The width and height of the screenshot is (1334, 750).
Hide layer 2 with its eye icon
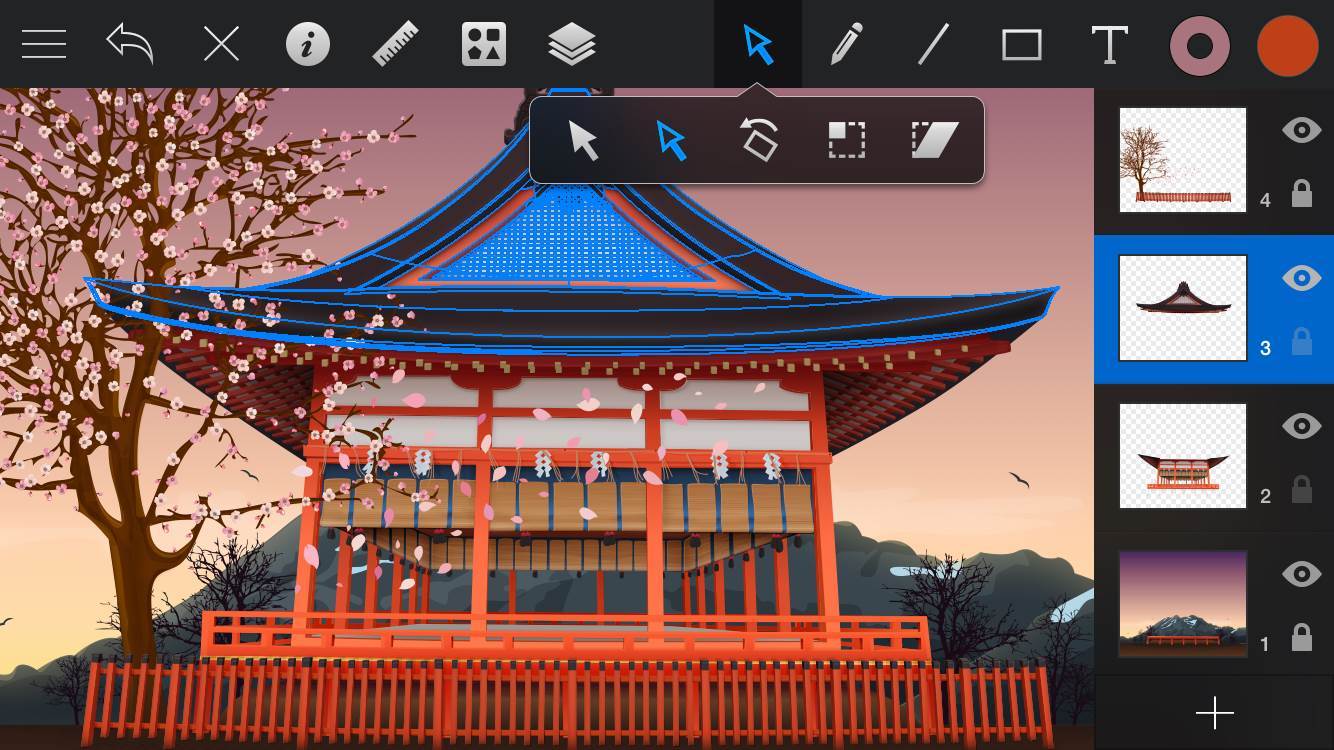(x=1301, y=426)
